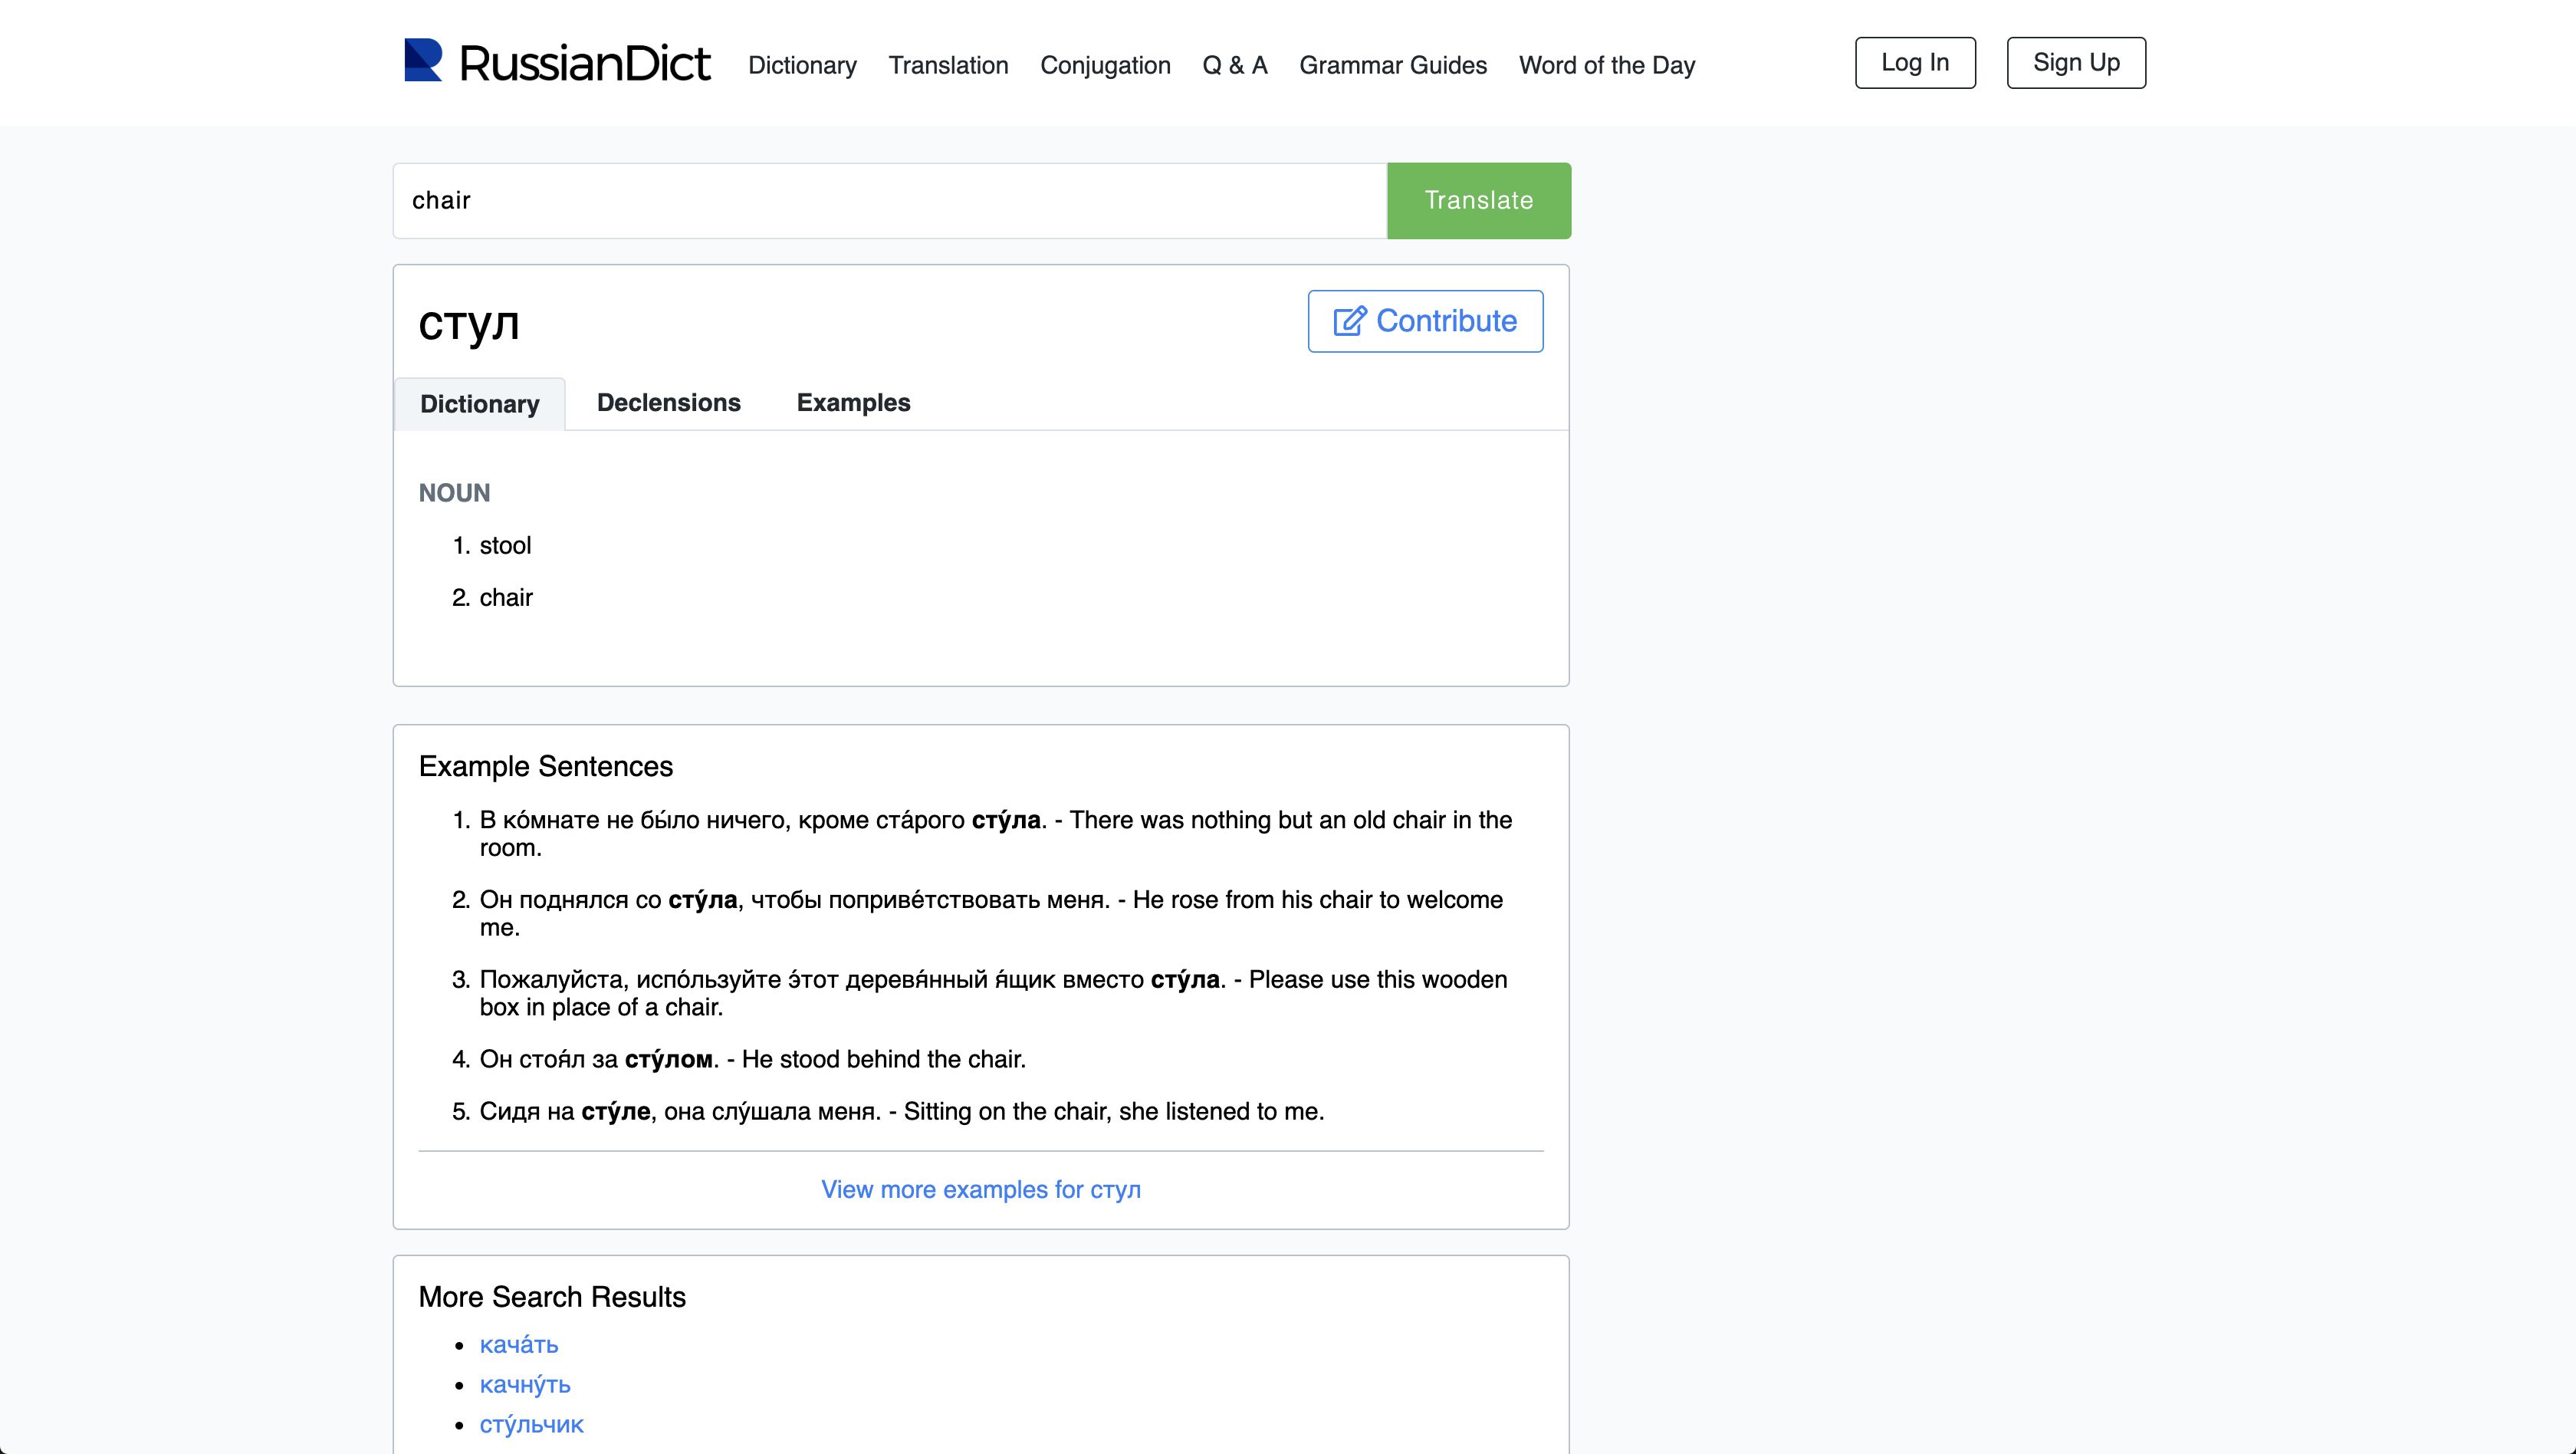
Task: Click the green Translate button
Action: pyautogui.click(x=1478, y=201)
